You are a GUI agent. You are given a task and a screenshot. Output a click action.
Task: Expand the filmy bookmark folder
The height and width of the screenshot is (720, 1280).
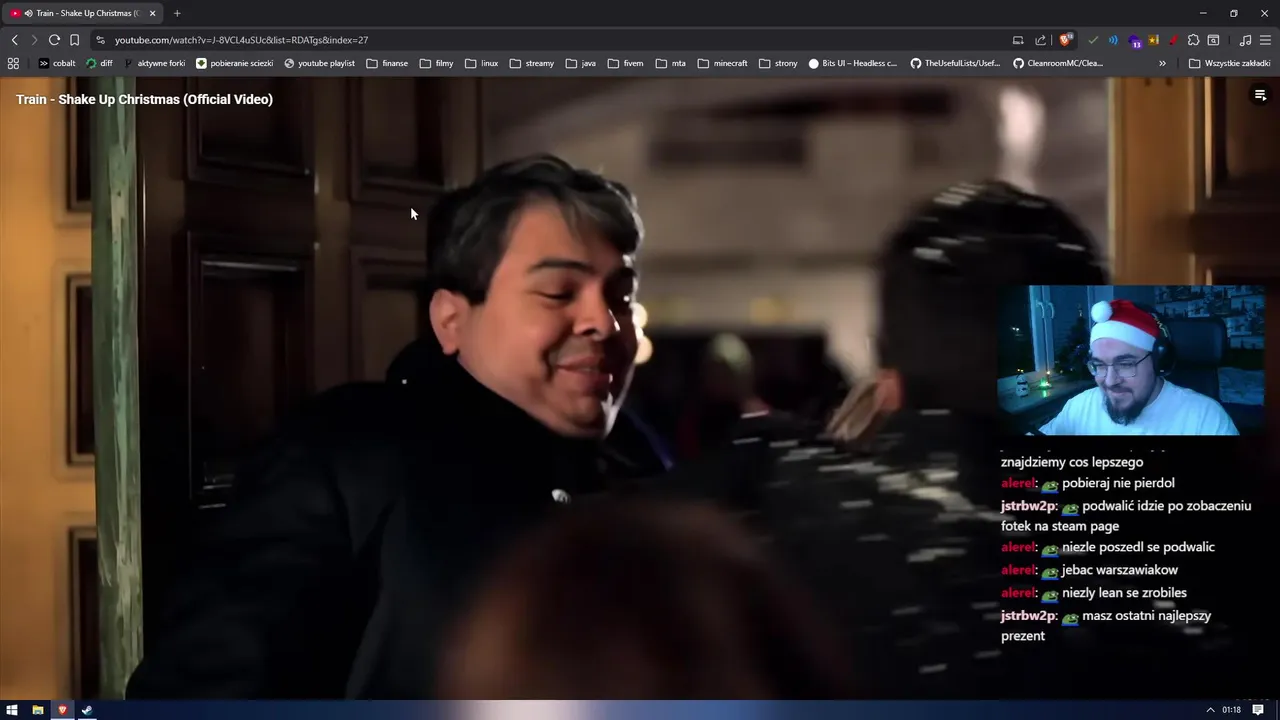tap(436, 63)
